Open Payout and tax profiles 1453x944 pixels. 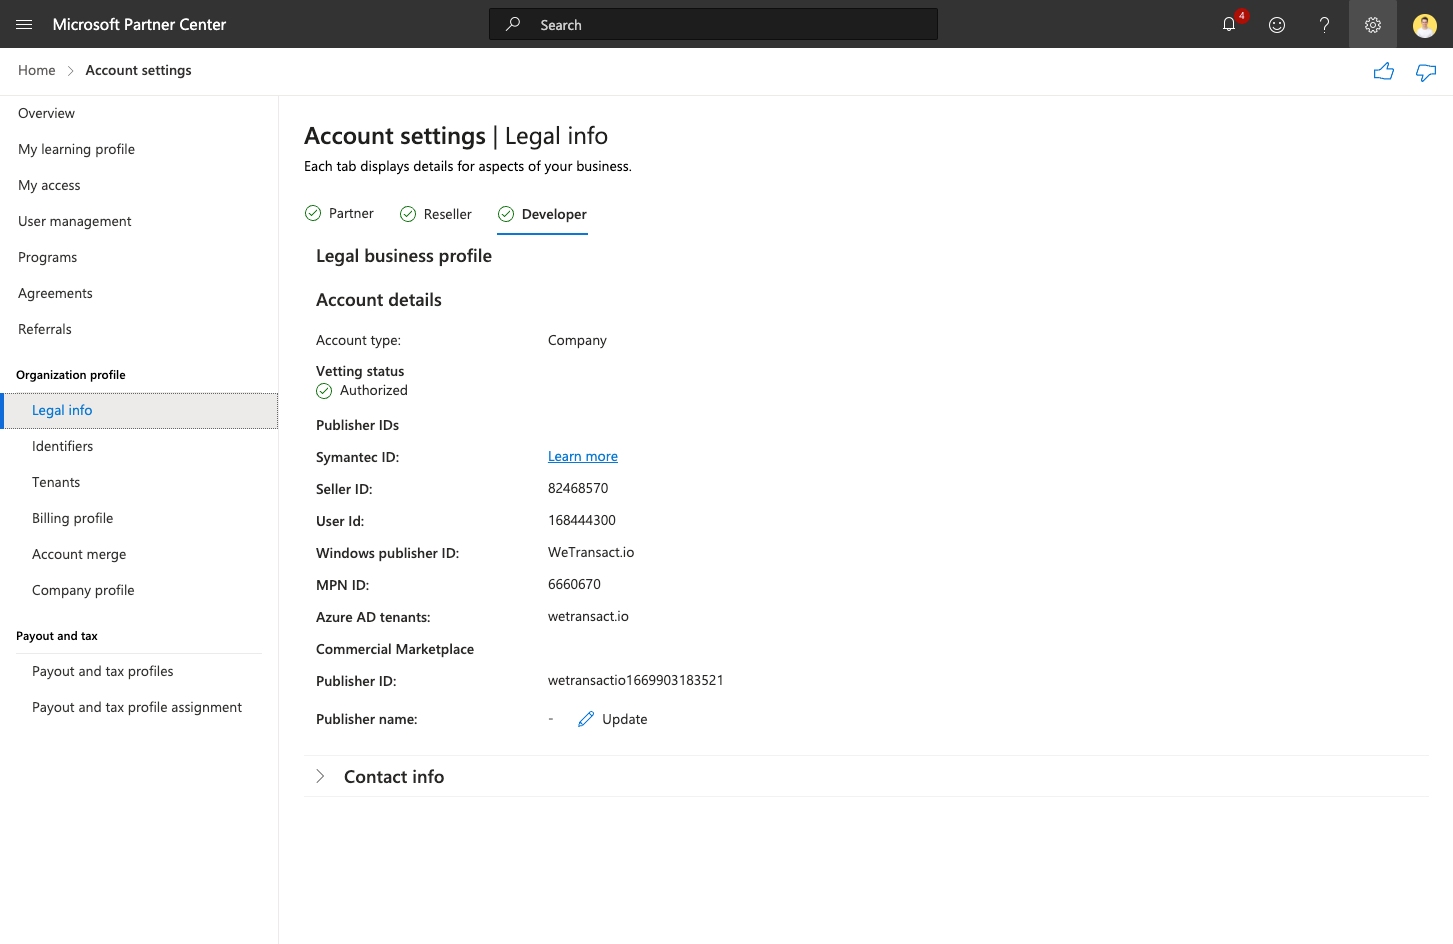click(102, 671)
